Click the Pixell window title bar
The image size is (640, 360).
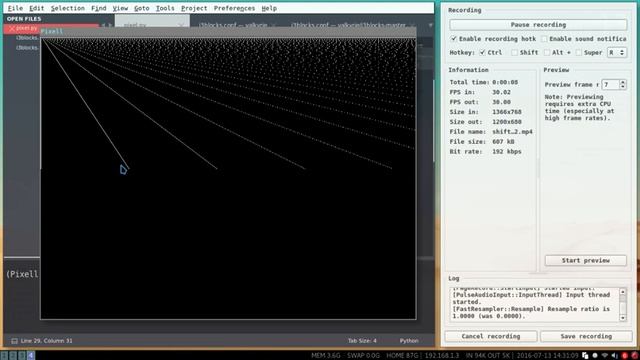(229, 31)
